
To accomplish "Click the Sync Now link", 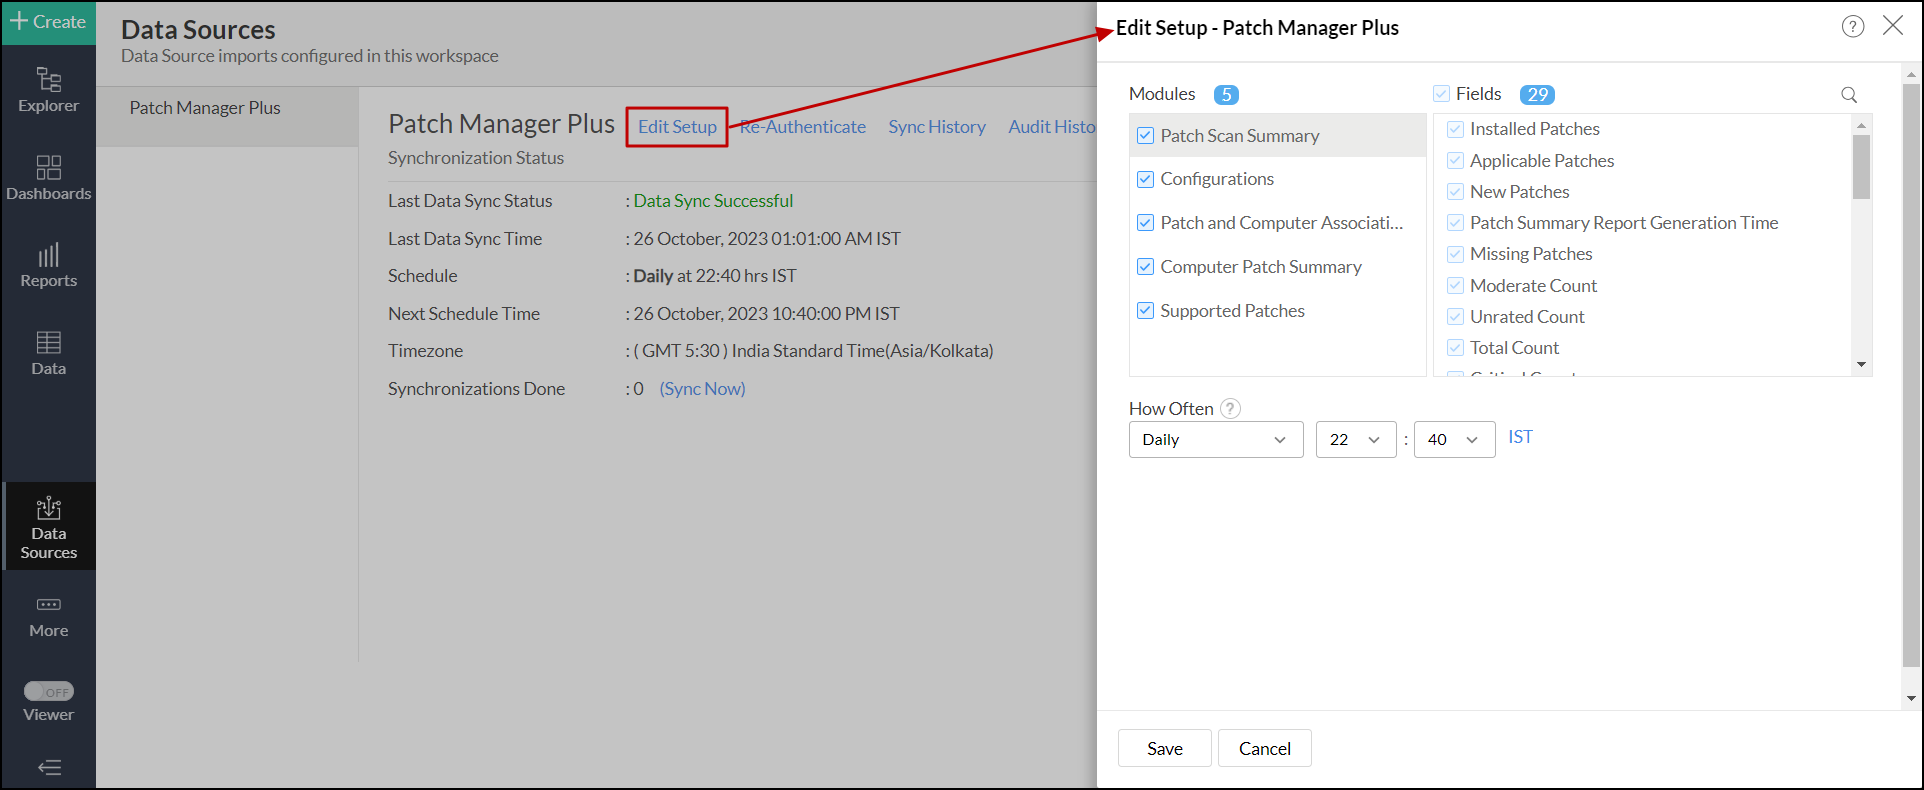I will (x=702, y=389).
